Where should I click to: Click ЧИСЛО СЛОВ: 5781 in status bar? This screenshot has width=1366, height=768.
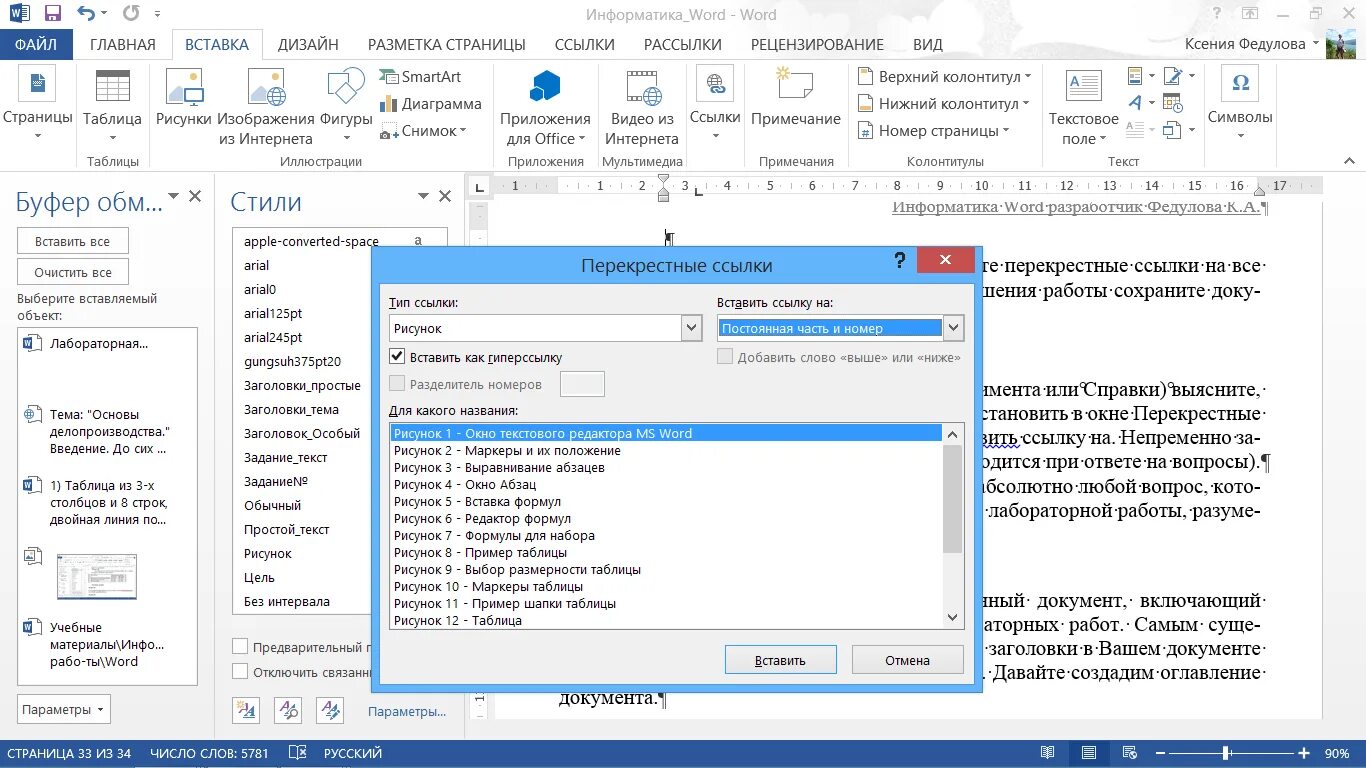(209, 753)
